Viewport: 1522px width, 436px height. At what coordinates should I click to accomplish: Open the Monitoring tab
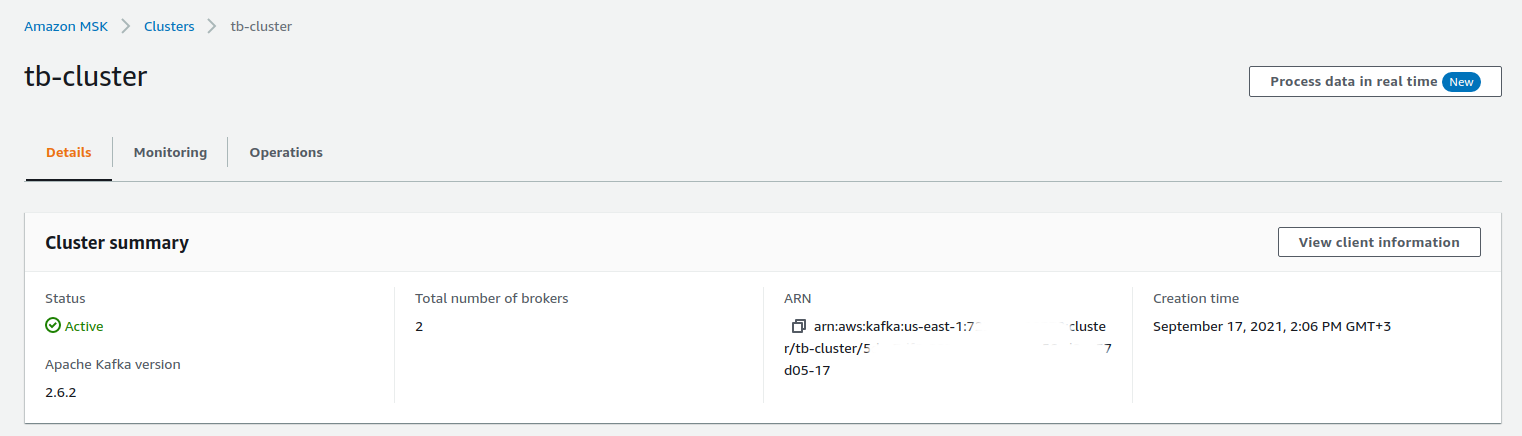[170, 153]
